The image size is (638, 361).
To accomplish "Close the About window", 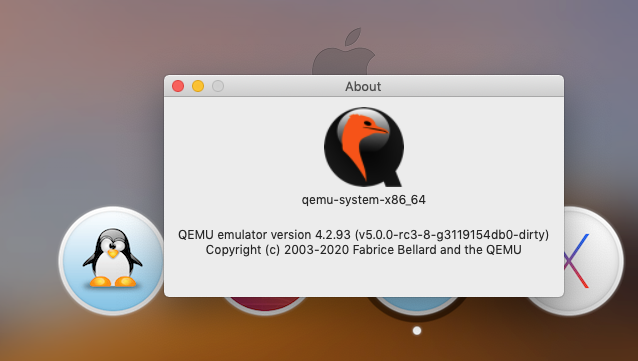I will click(x=178, y=86).
